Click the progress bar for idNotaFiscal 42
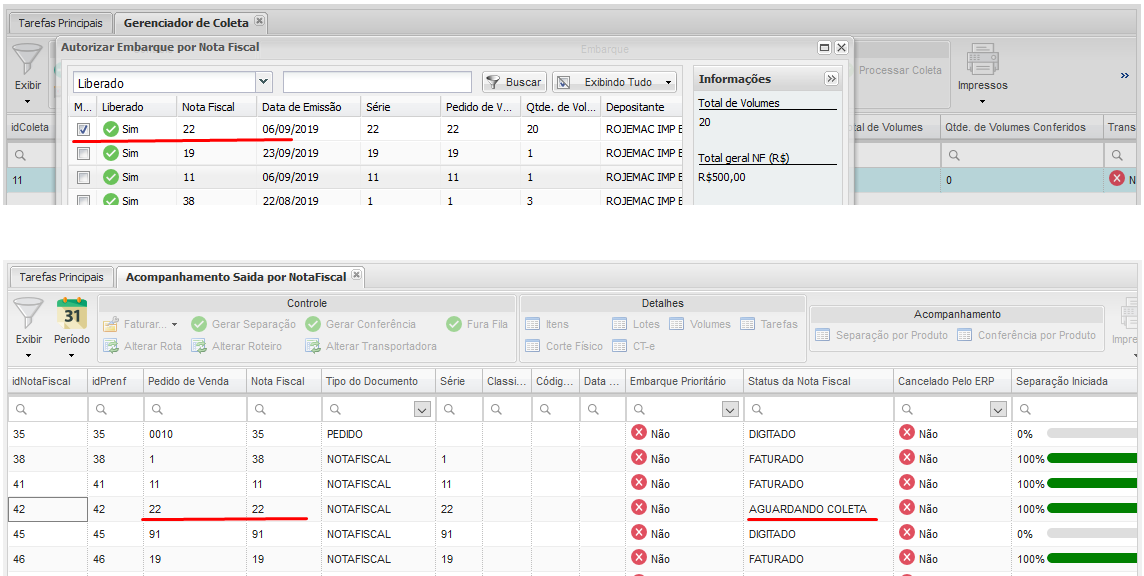This screenshot has height=576, width=1144. click(x=1090, y=509)
